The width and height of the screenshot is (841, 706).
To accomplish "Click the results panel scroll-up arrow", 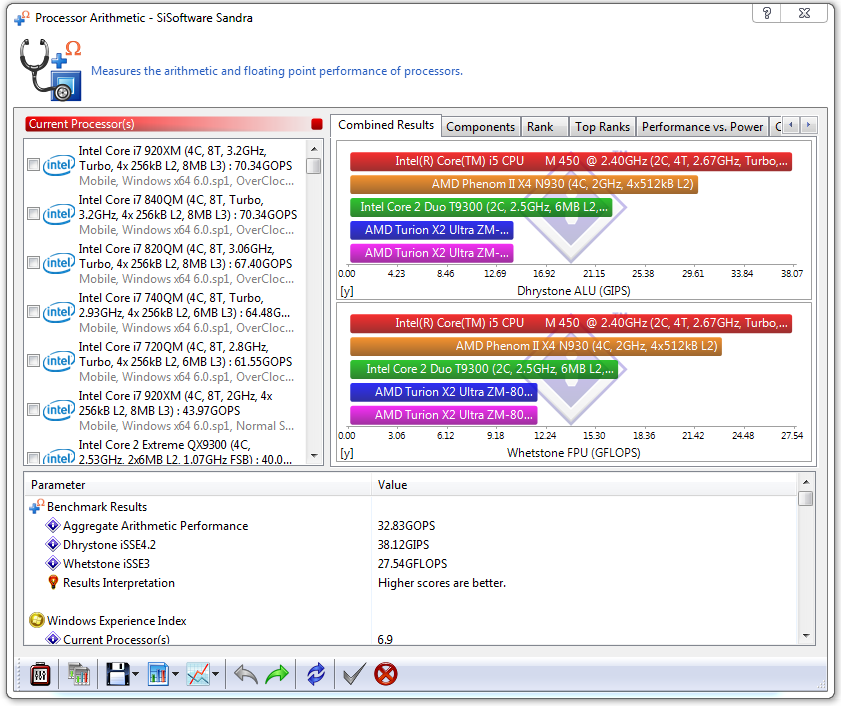I will click(x=806, y=481).
